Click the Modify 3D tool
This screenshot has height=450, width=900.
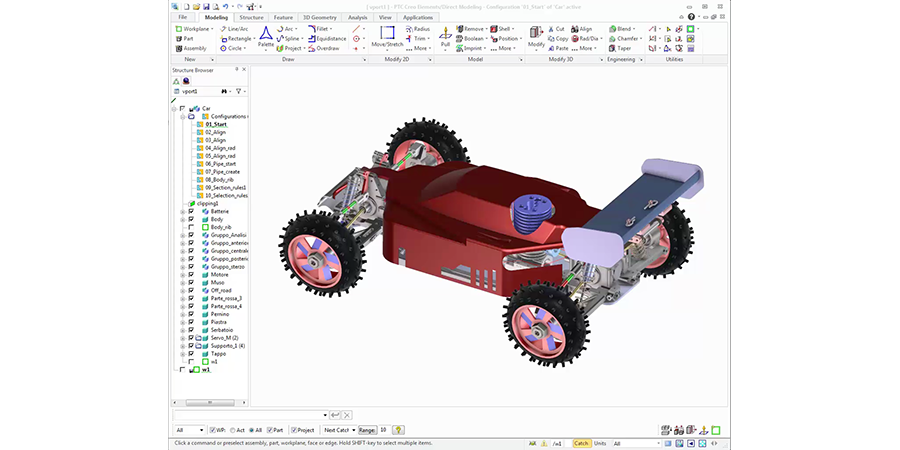coord(537,37)
